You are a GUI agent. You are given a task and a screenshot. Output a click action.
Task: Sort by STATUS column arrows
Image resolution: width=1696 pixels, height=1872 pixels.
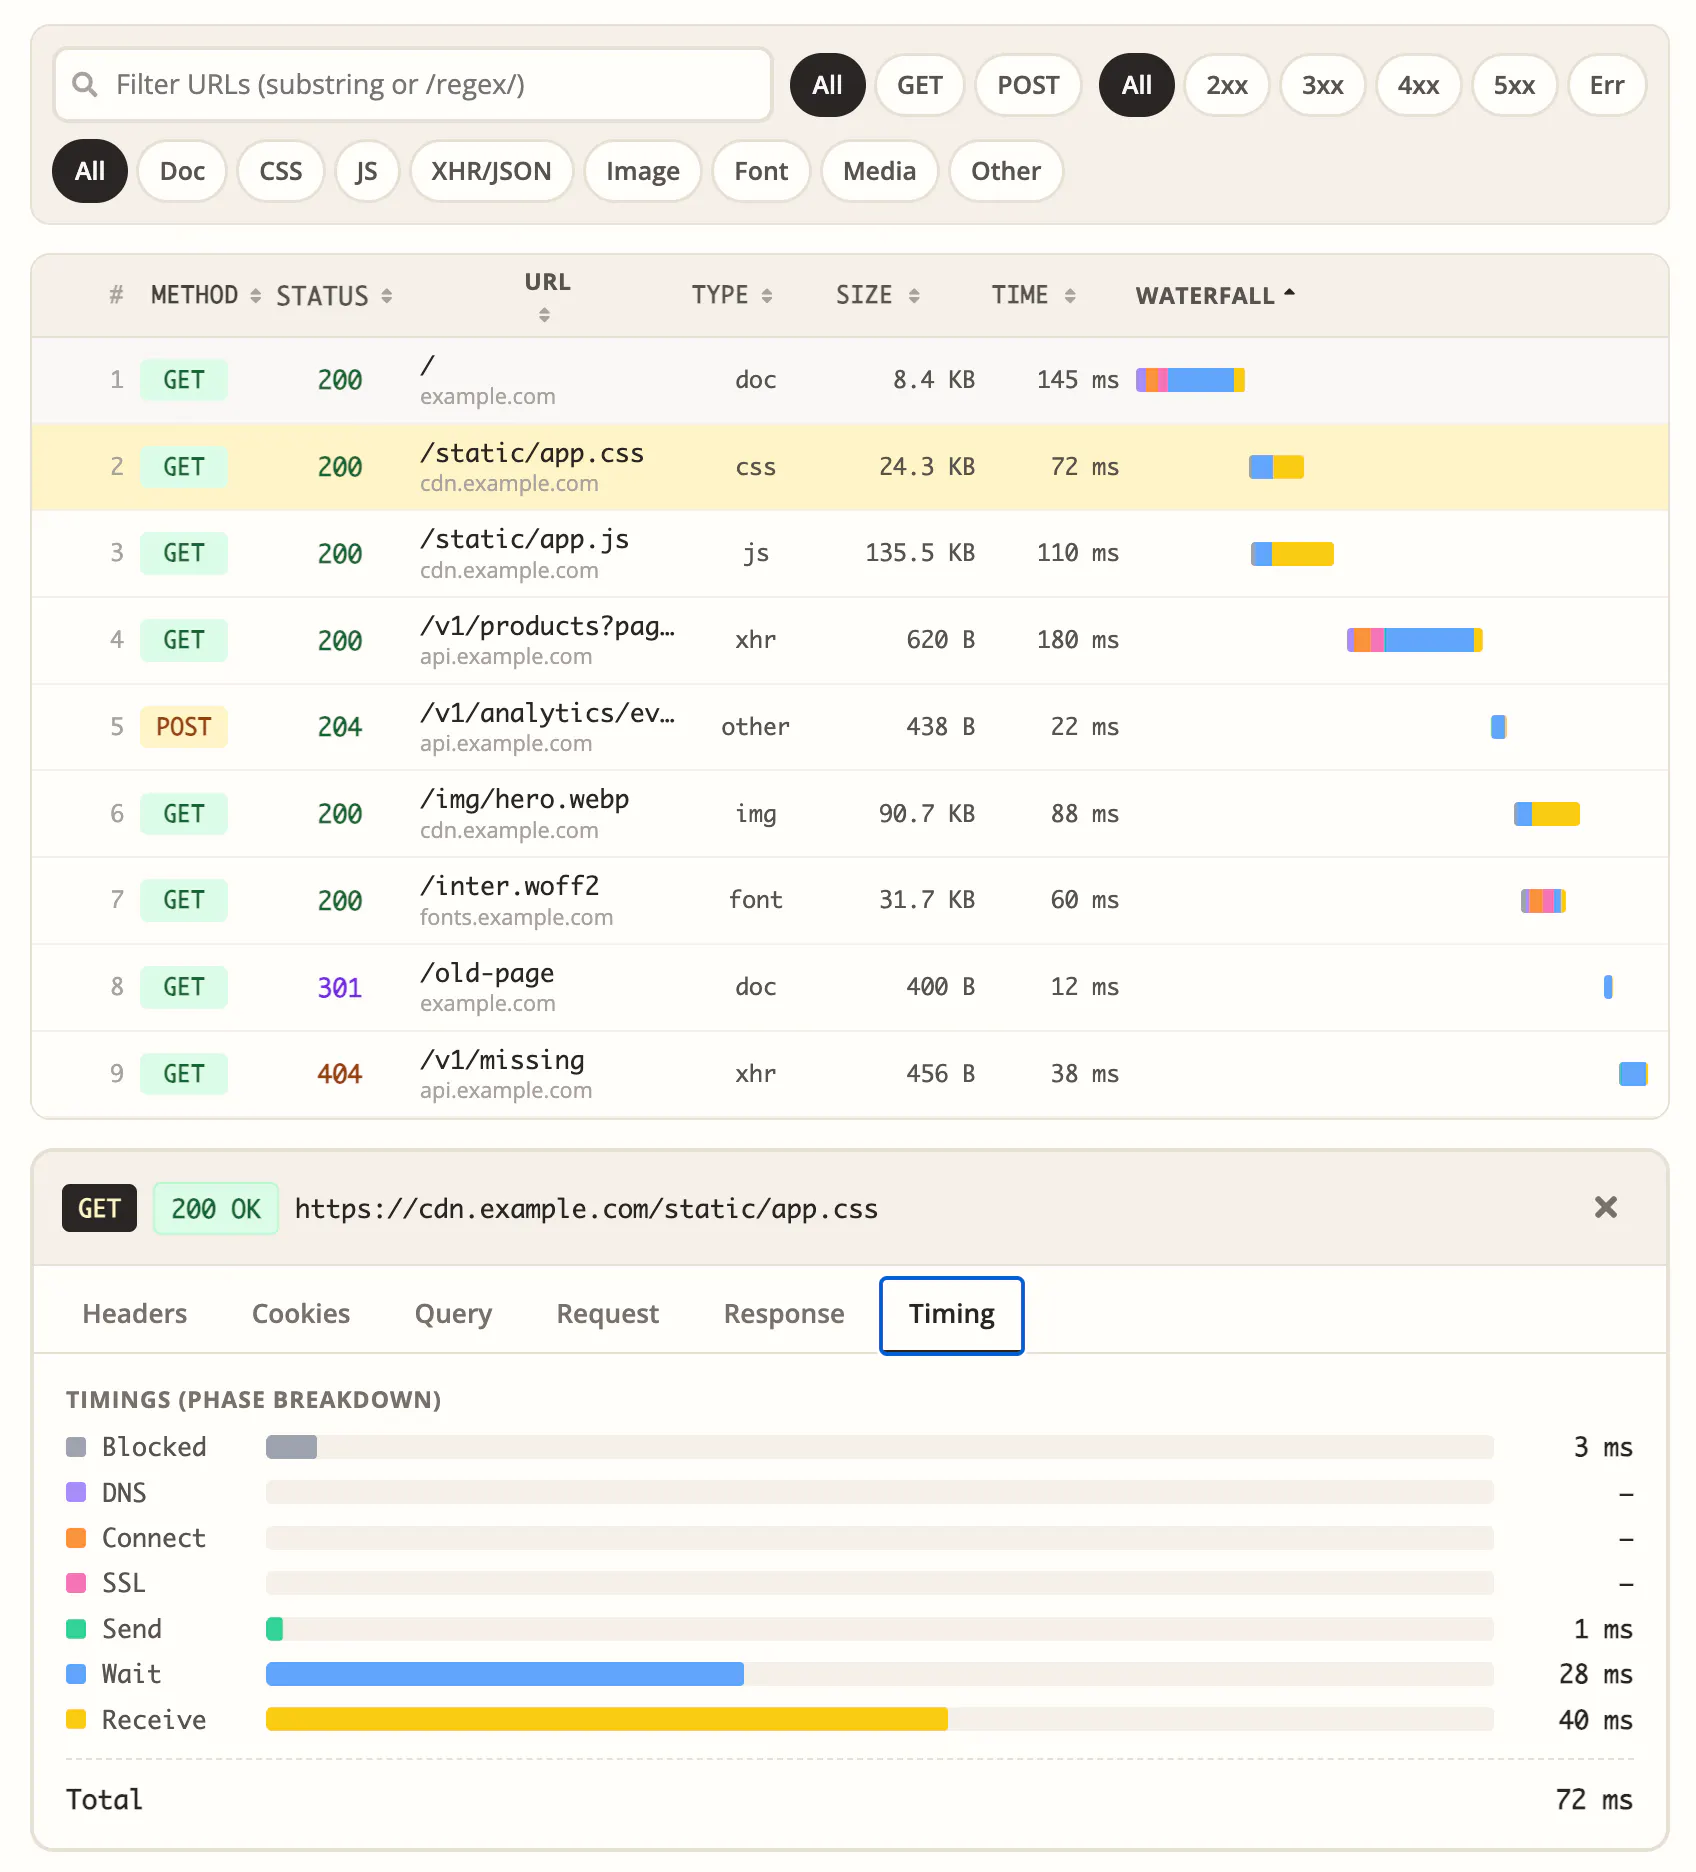386,296
